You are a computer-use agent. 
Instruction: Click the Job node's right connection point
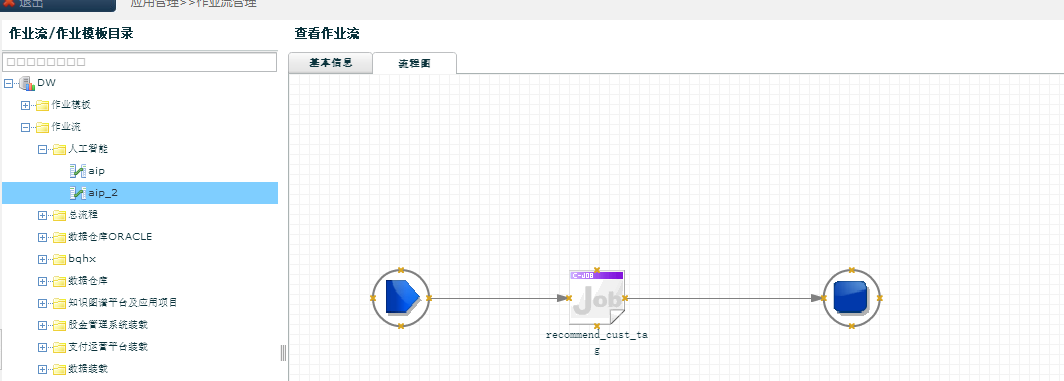click(624, 298)
